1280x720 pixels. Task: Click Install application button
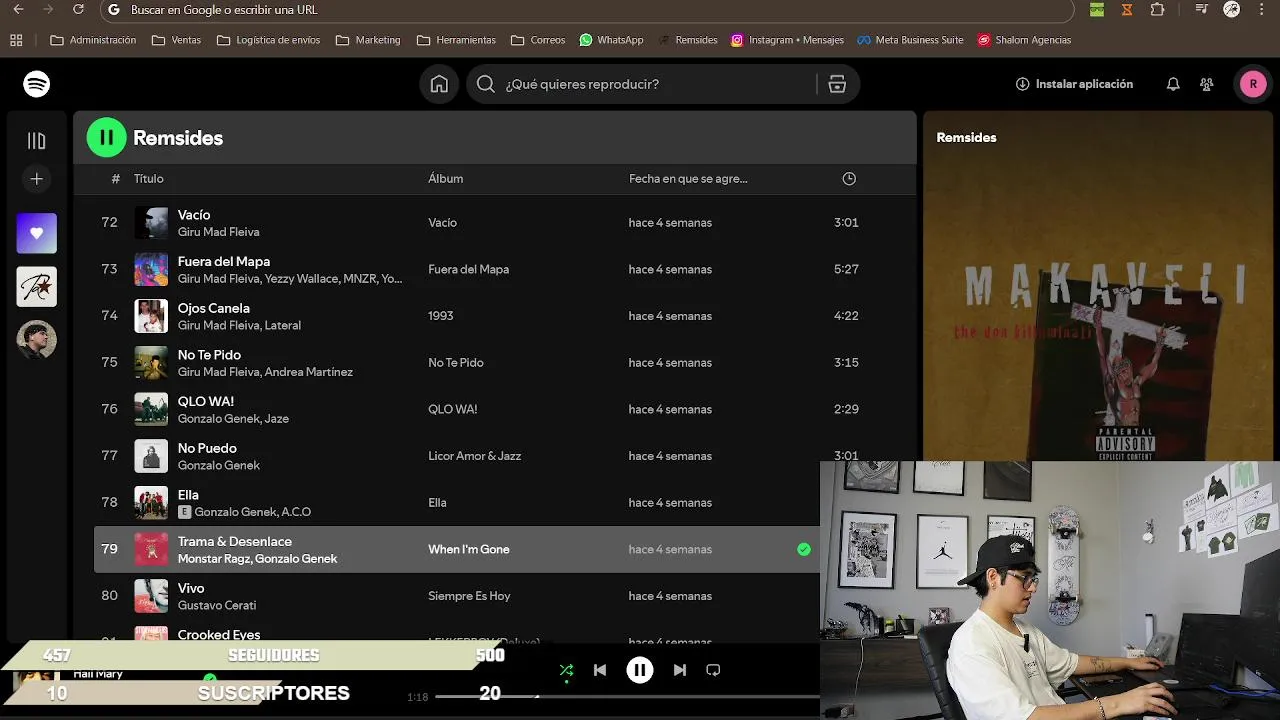click(x=1074, y=84)
